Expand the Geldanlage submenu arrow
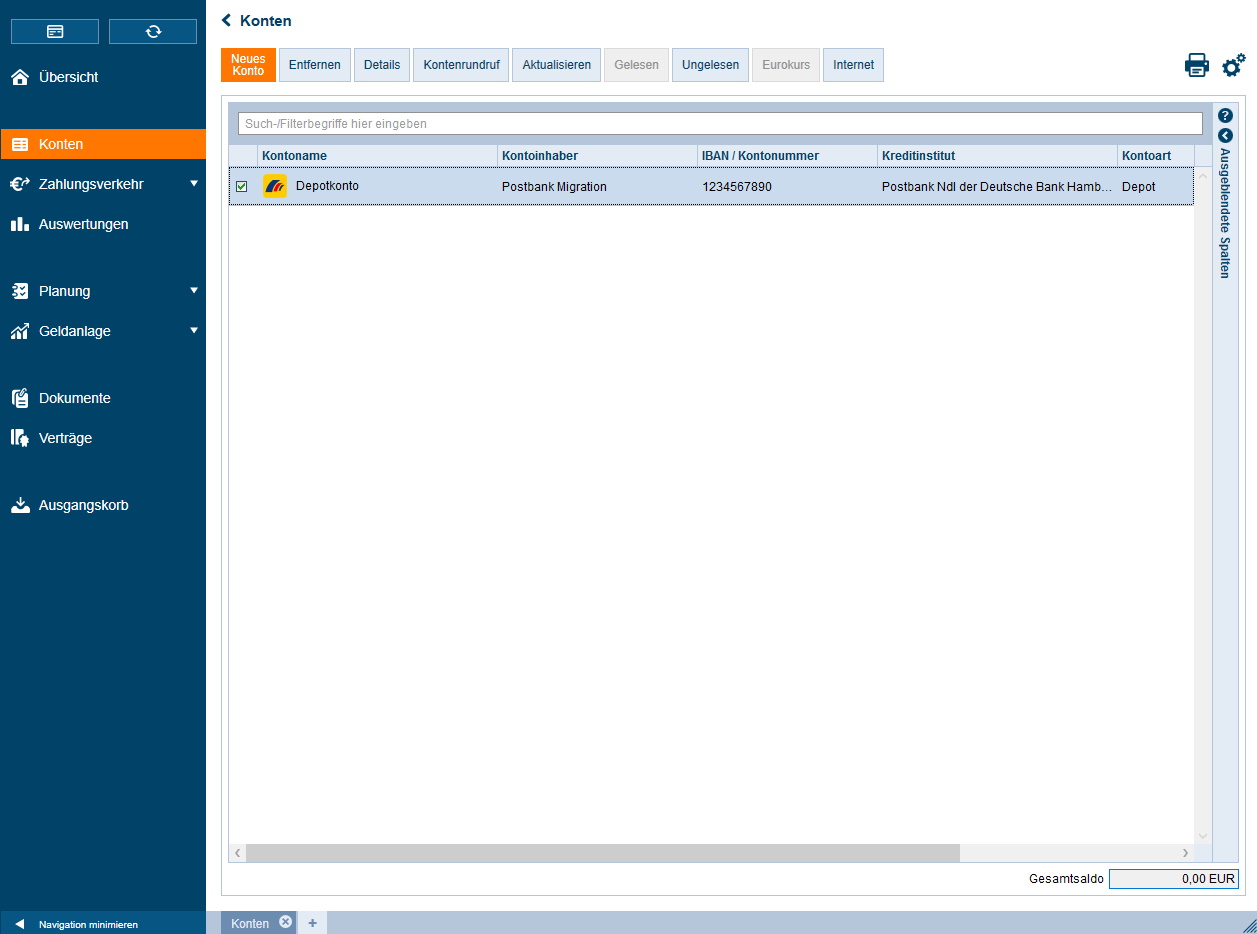This screenshot has width=1257, height=934. (194, 331)
